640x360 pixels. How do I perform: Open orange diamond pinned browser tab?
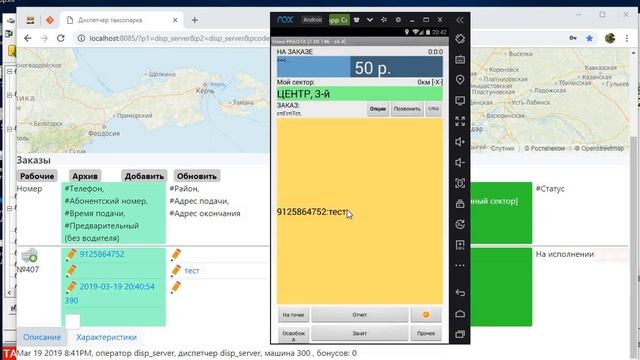[x=50, y=20]
